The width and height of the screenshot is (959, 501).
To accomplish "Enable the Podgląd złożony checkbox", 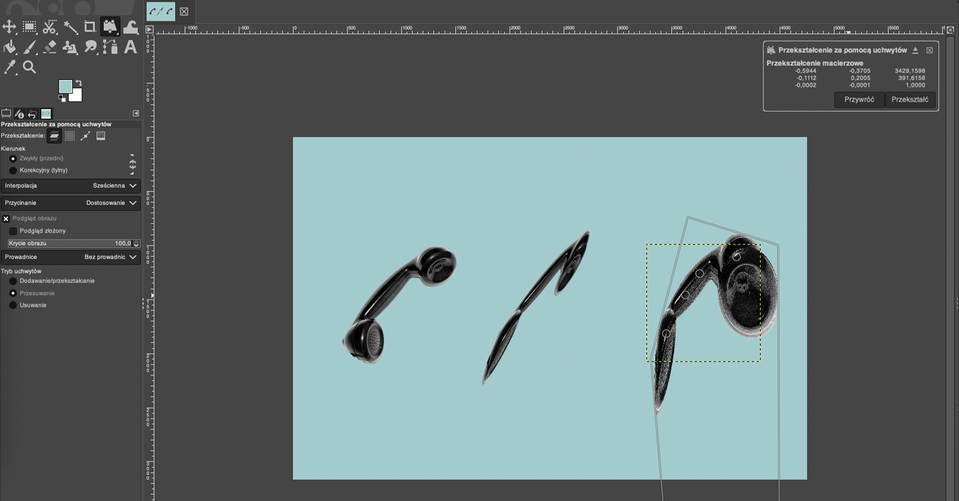I will 13,230.
